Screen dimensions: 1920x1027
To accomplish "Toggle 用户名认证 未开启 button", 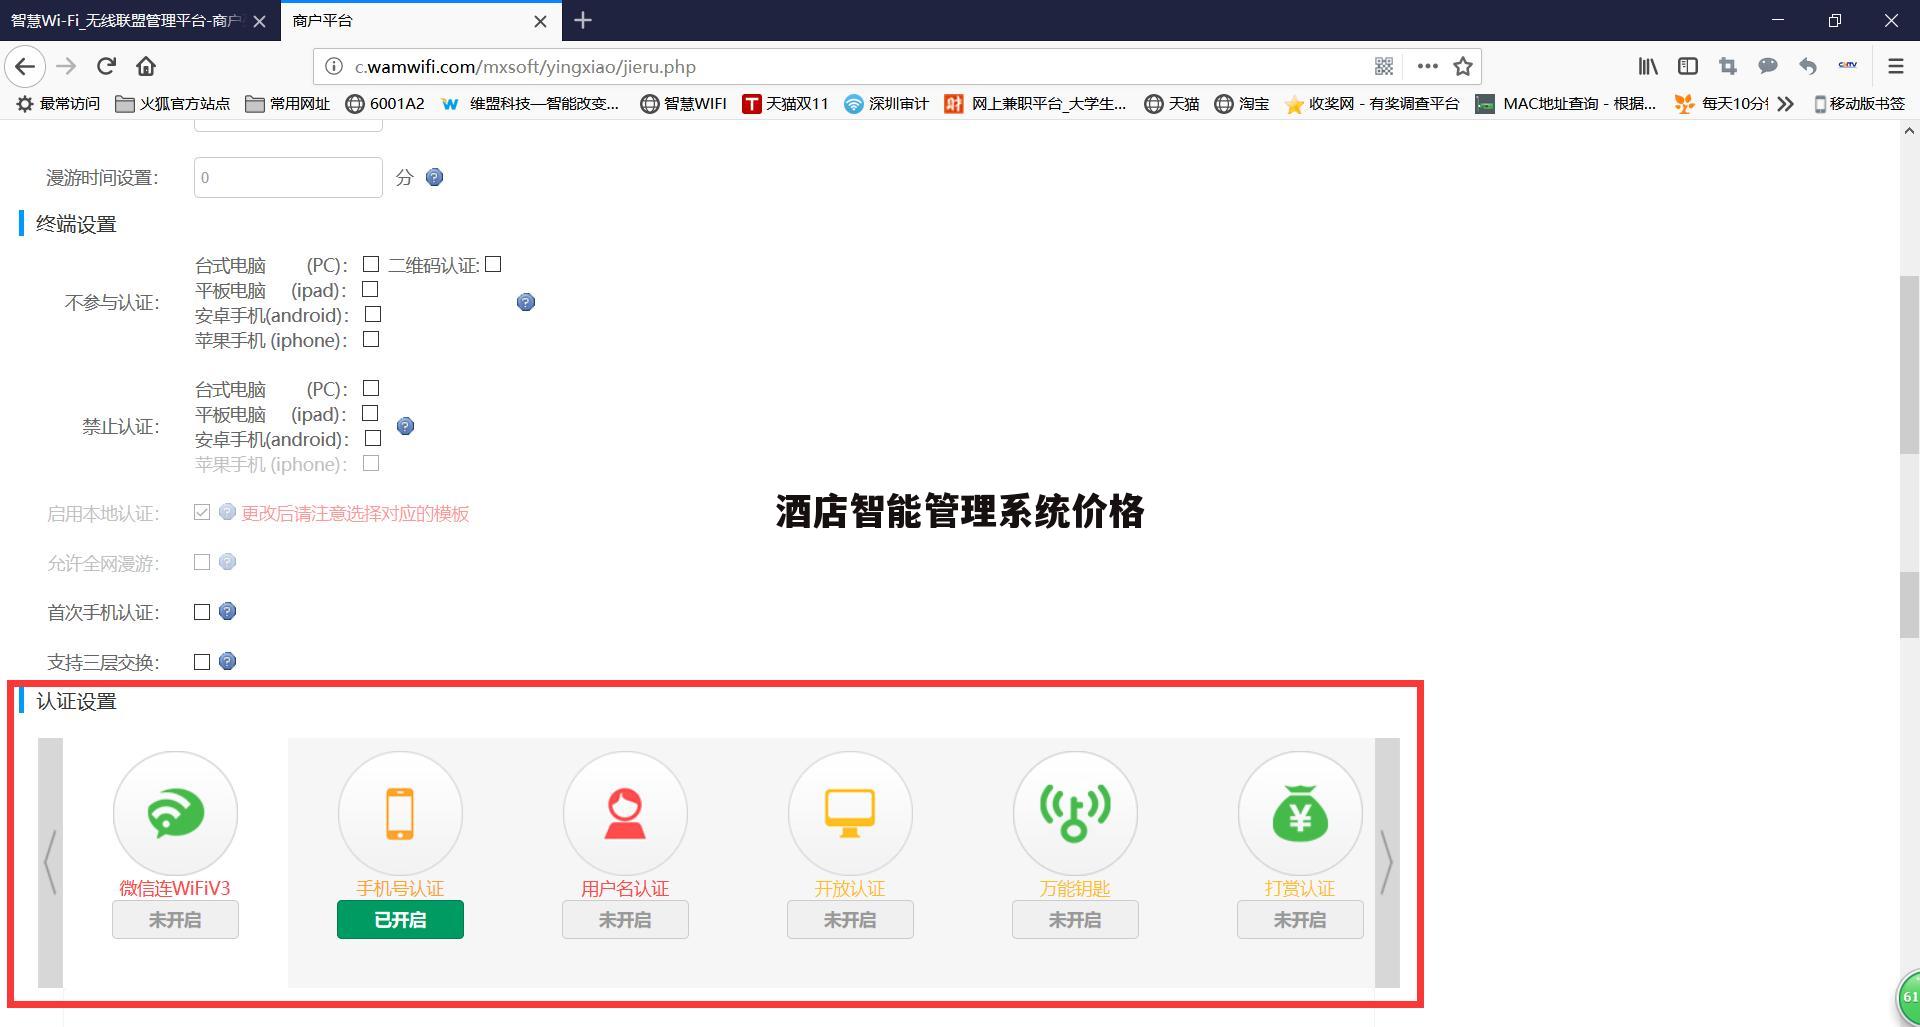I will 625,920.
